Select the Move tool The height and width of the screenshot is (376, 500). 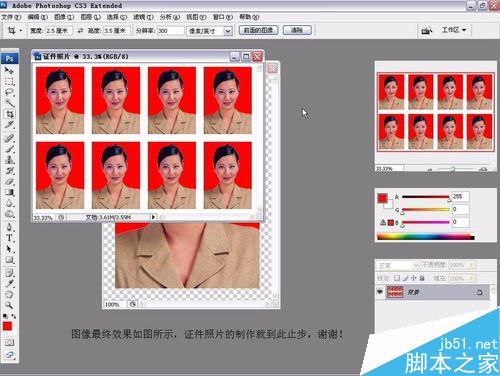9,70
